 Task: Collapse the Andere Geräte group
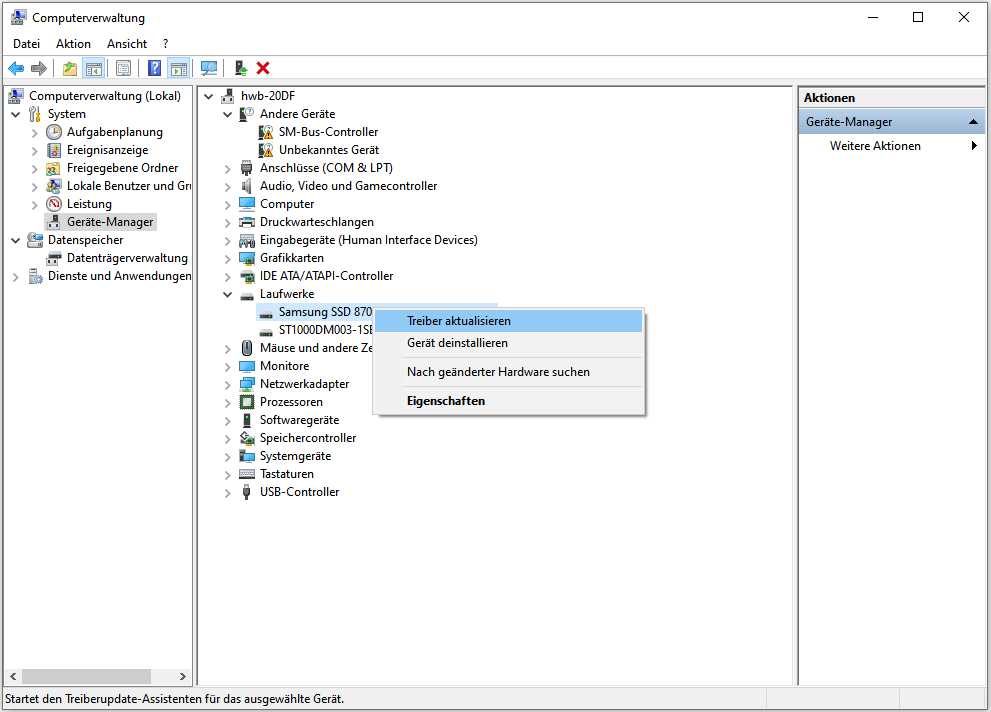tap(228, 114)
